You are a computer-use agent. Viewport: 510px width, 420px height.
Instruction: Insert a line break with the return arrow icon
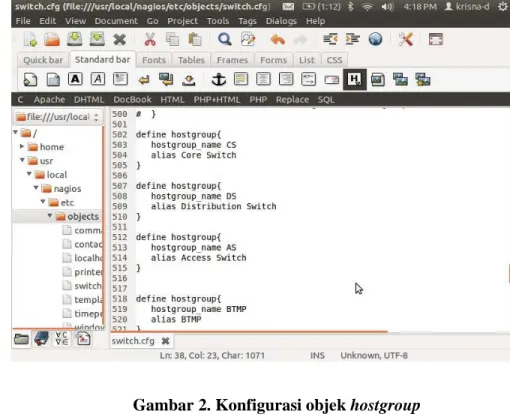(x=144, y=80)
